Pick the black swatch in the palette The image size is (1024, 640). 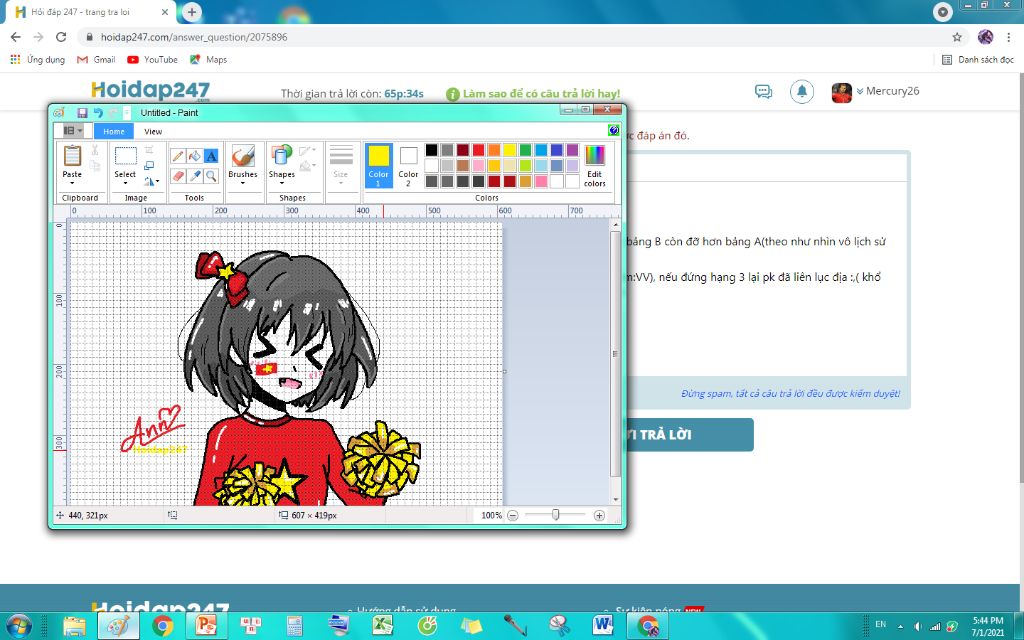click(x=431, y=150)
